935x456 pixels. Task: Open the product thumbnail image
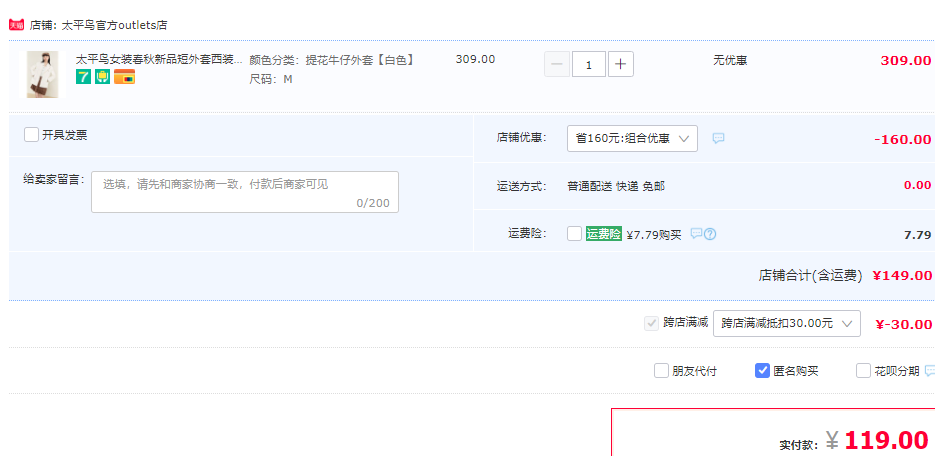(42, 75)
